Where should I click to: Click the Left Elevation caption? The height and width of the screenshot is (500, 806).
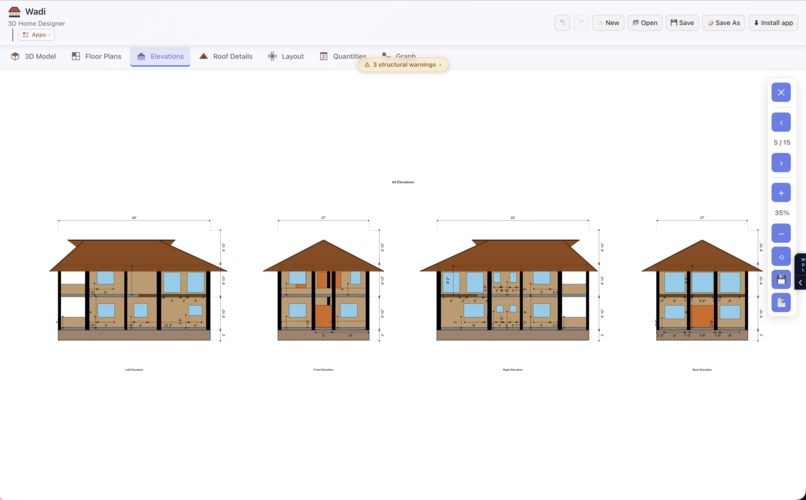point(134,370)
